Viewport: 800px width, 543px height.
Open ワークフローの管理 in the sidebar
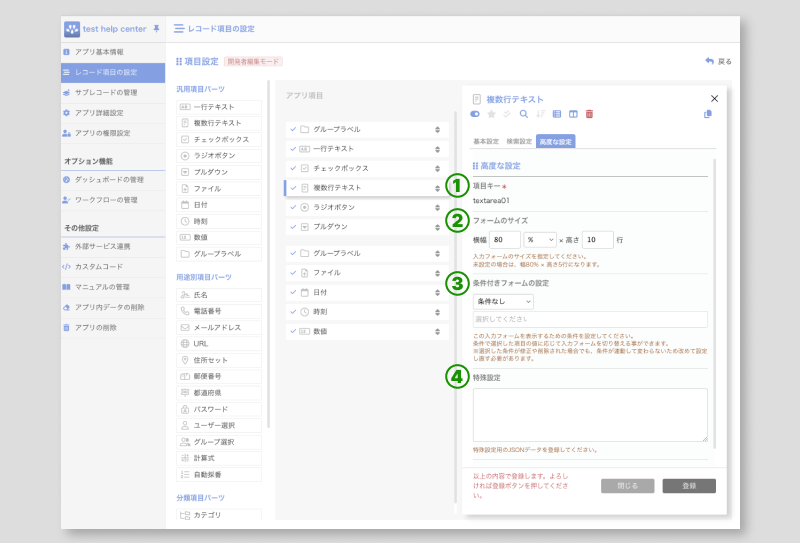[x=113, y=200]
